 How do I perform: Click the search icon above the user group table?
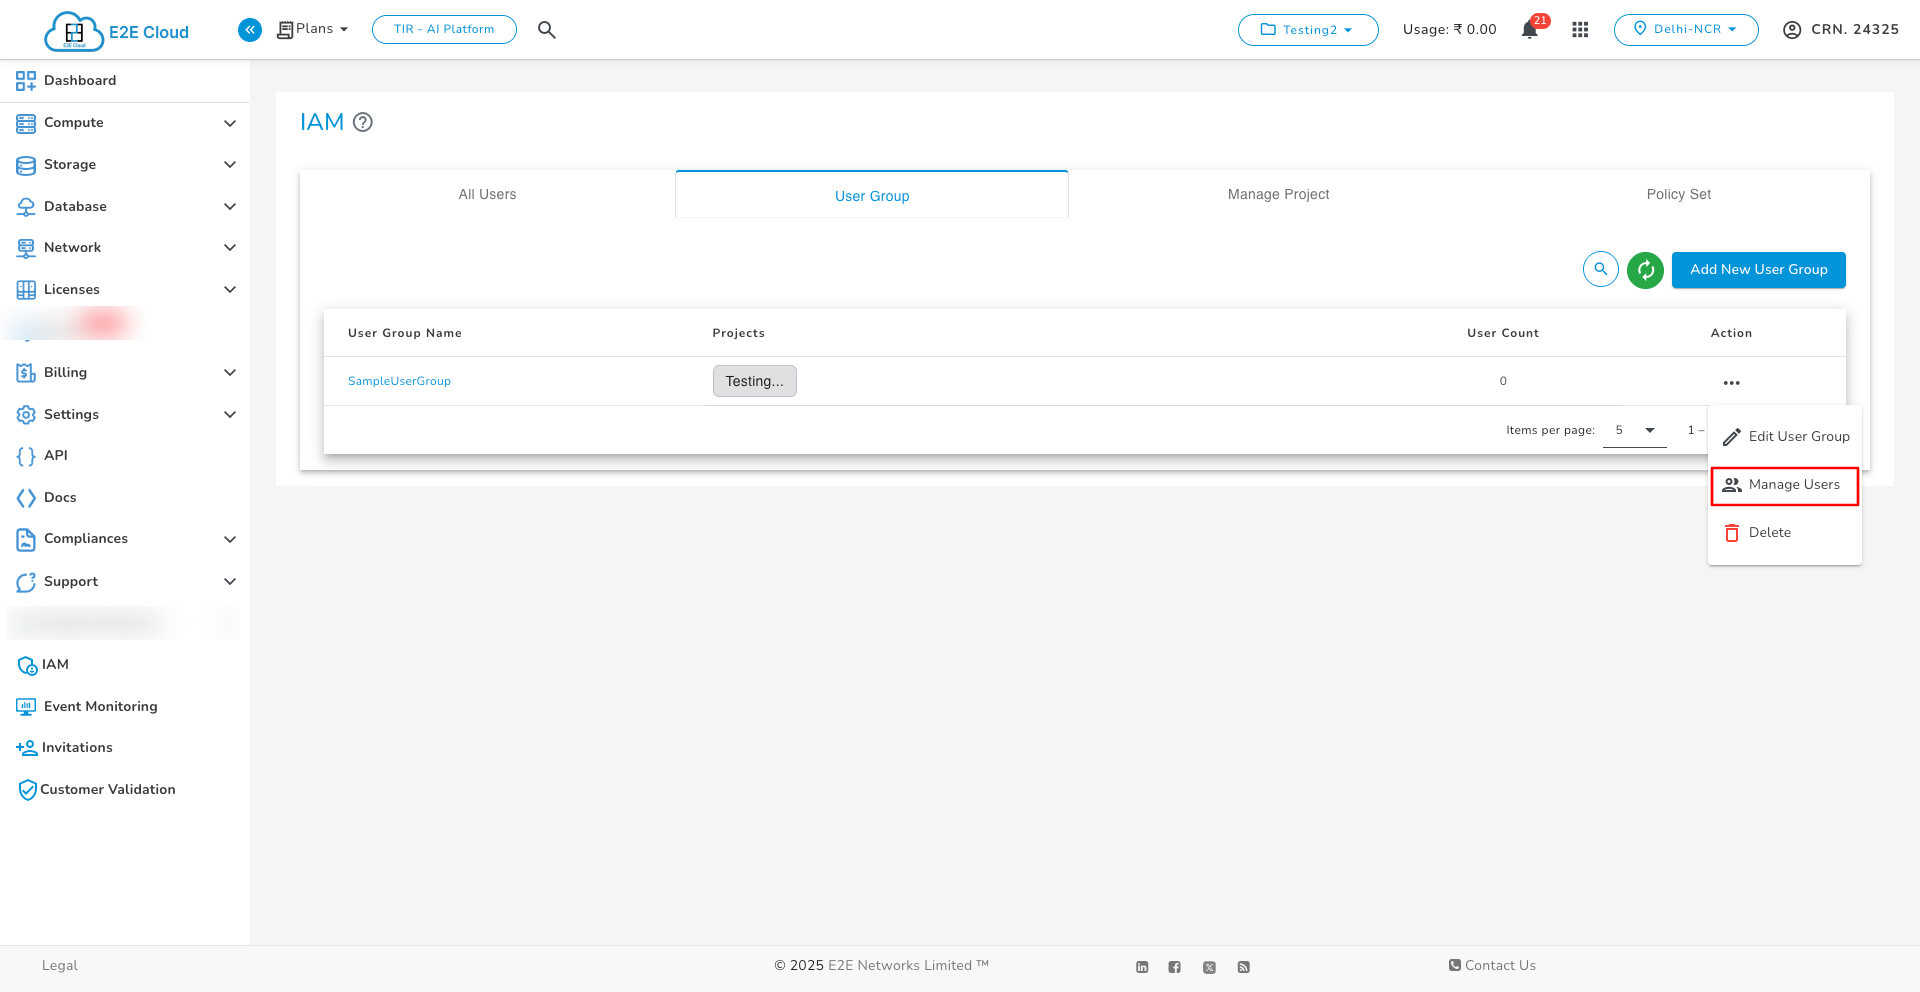point(1601,270)
